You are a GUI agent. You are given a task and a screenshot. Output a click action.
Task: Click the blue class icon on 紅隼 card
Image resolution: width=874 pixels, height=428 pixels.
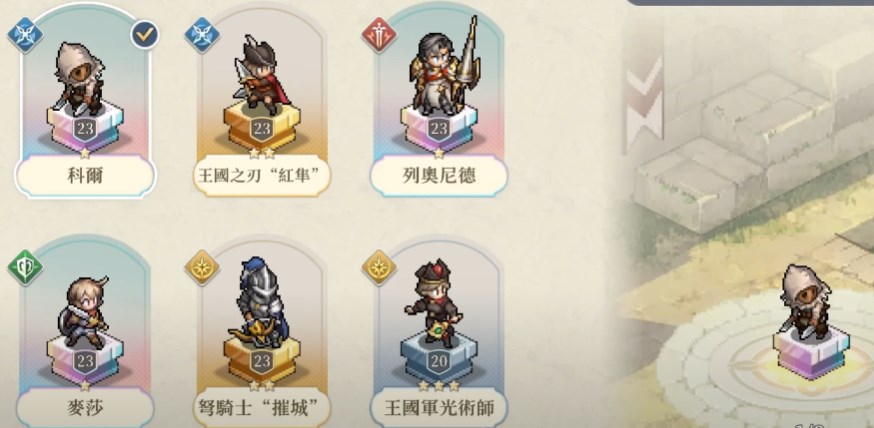[x=202, y=35]
